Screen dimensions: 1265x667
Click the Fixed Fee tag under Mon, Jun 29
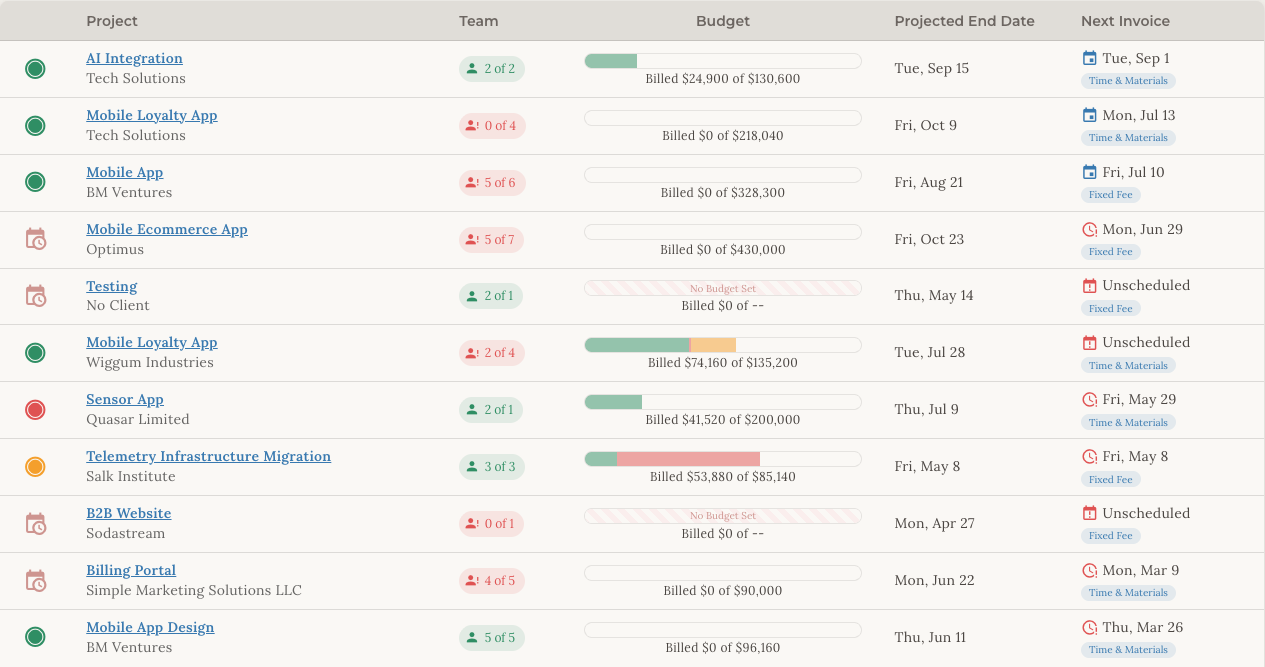(x=1111, y=252)
